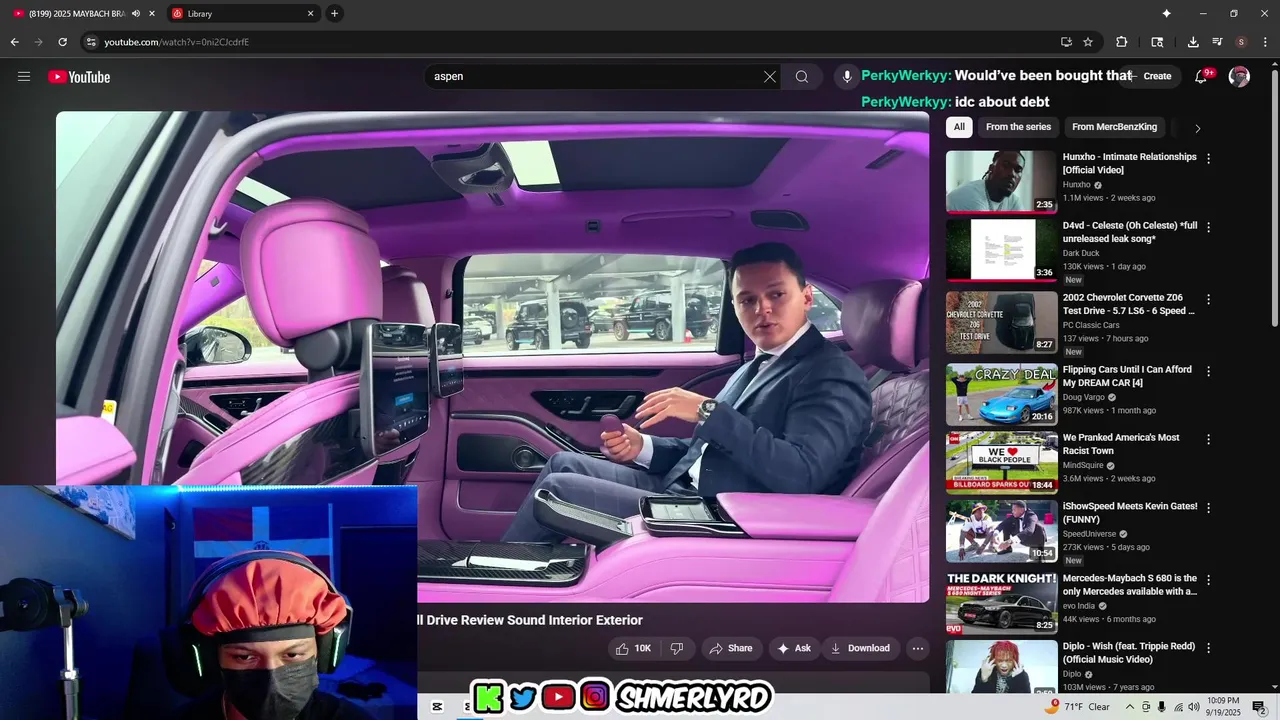The width and height of the screenshot is (1280, 720).
Task: Show hidden system tray icons
Action: tap(1130, 706)
